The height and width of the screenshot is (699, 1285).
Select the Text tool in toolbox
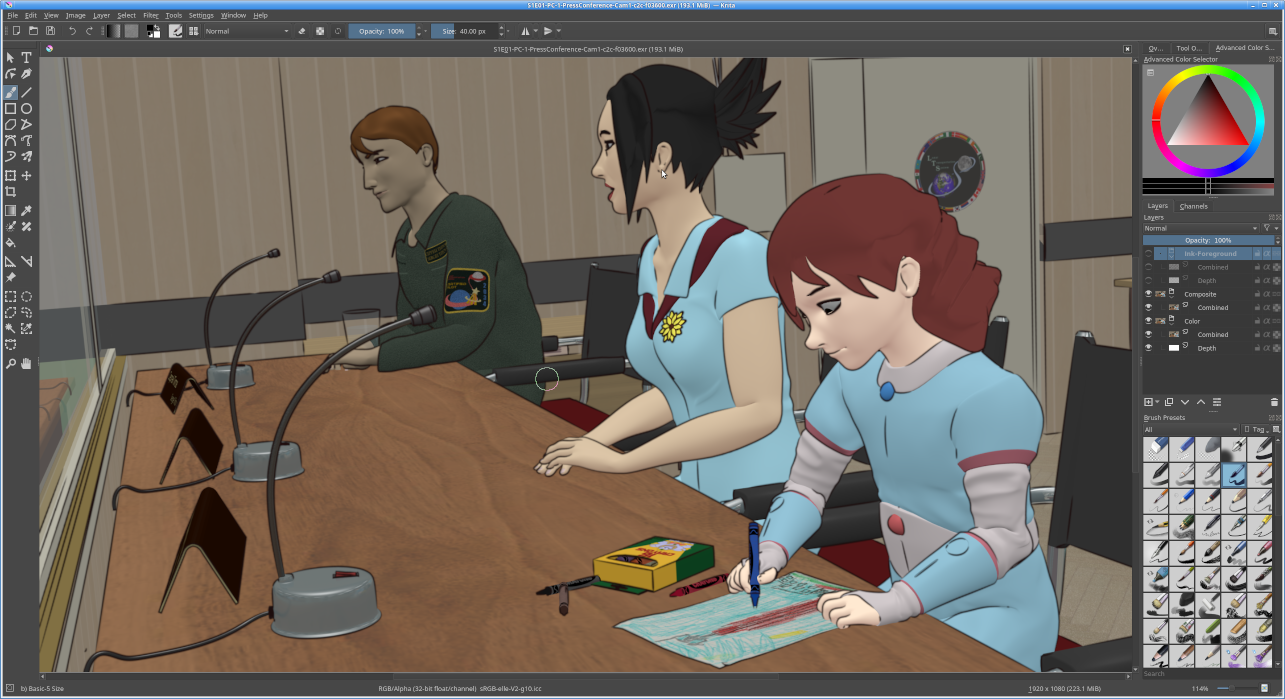pos(27,58)
